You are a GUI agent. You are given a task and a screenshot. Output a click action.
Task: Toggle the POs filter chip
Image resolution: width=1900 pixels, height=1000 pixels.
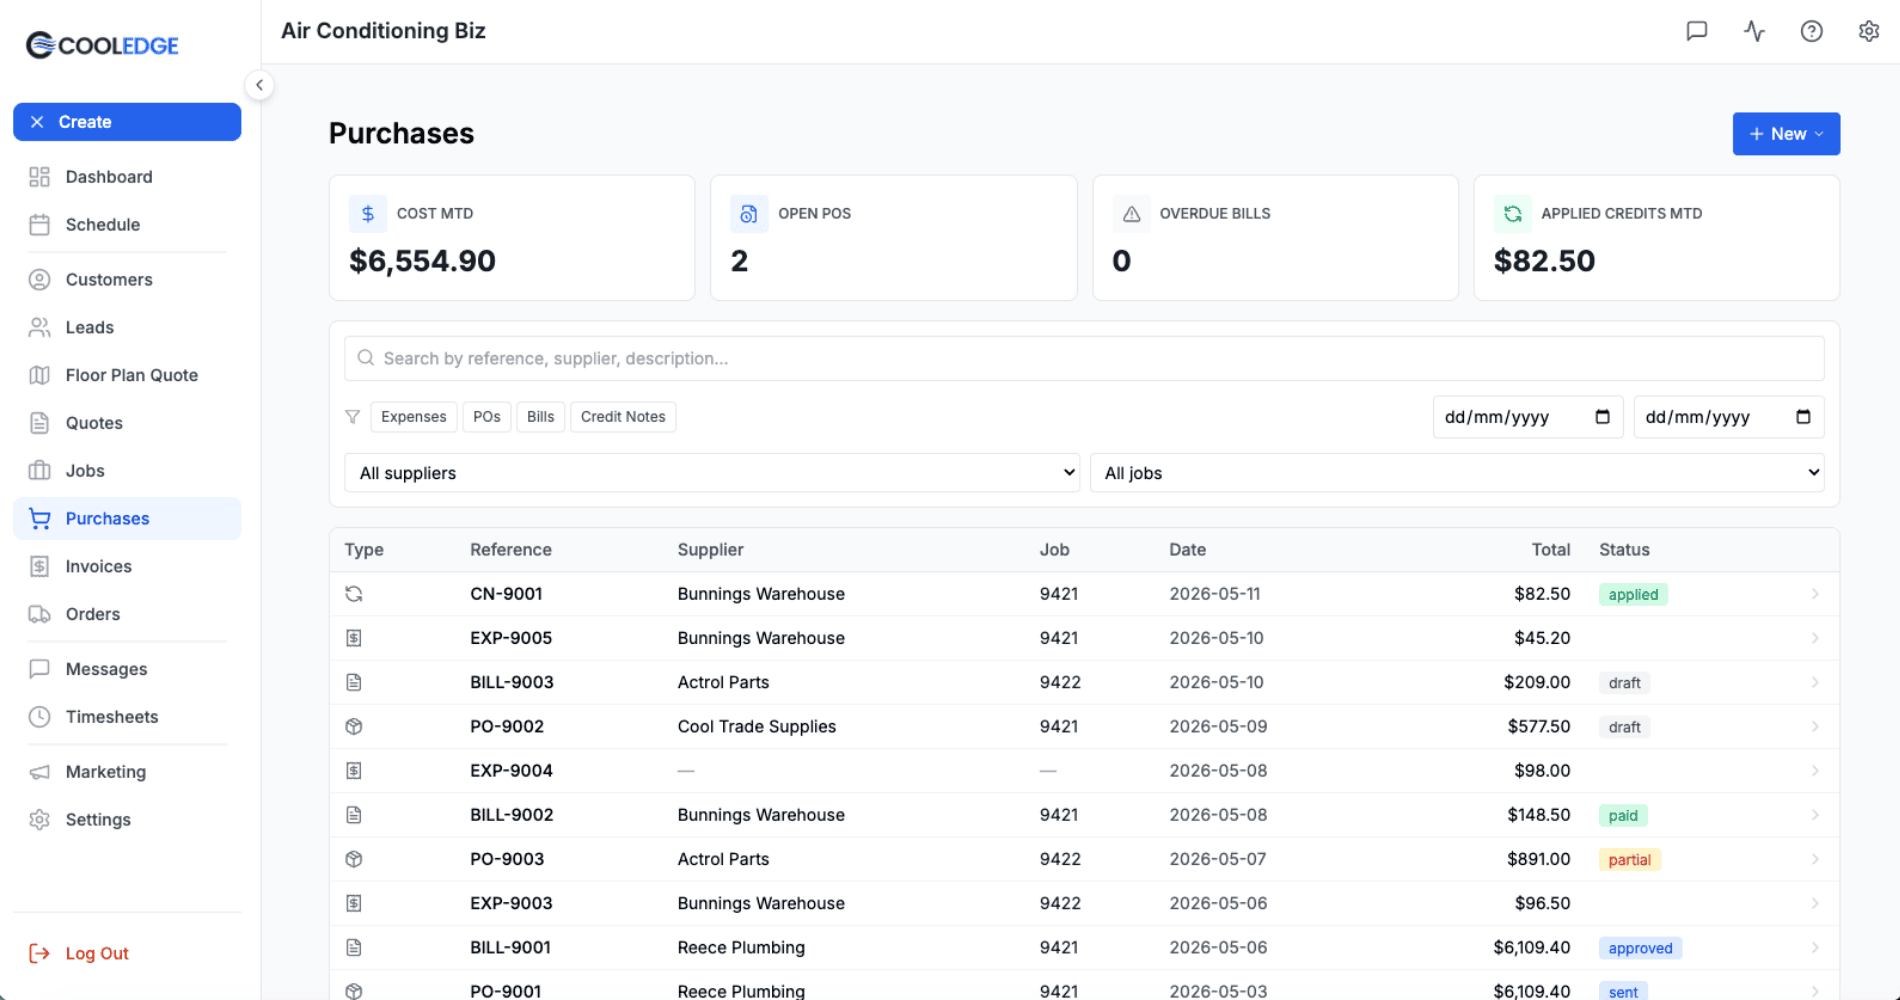(487, 417)
